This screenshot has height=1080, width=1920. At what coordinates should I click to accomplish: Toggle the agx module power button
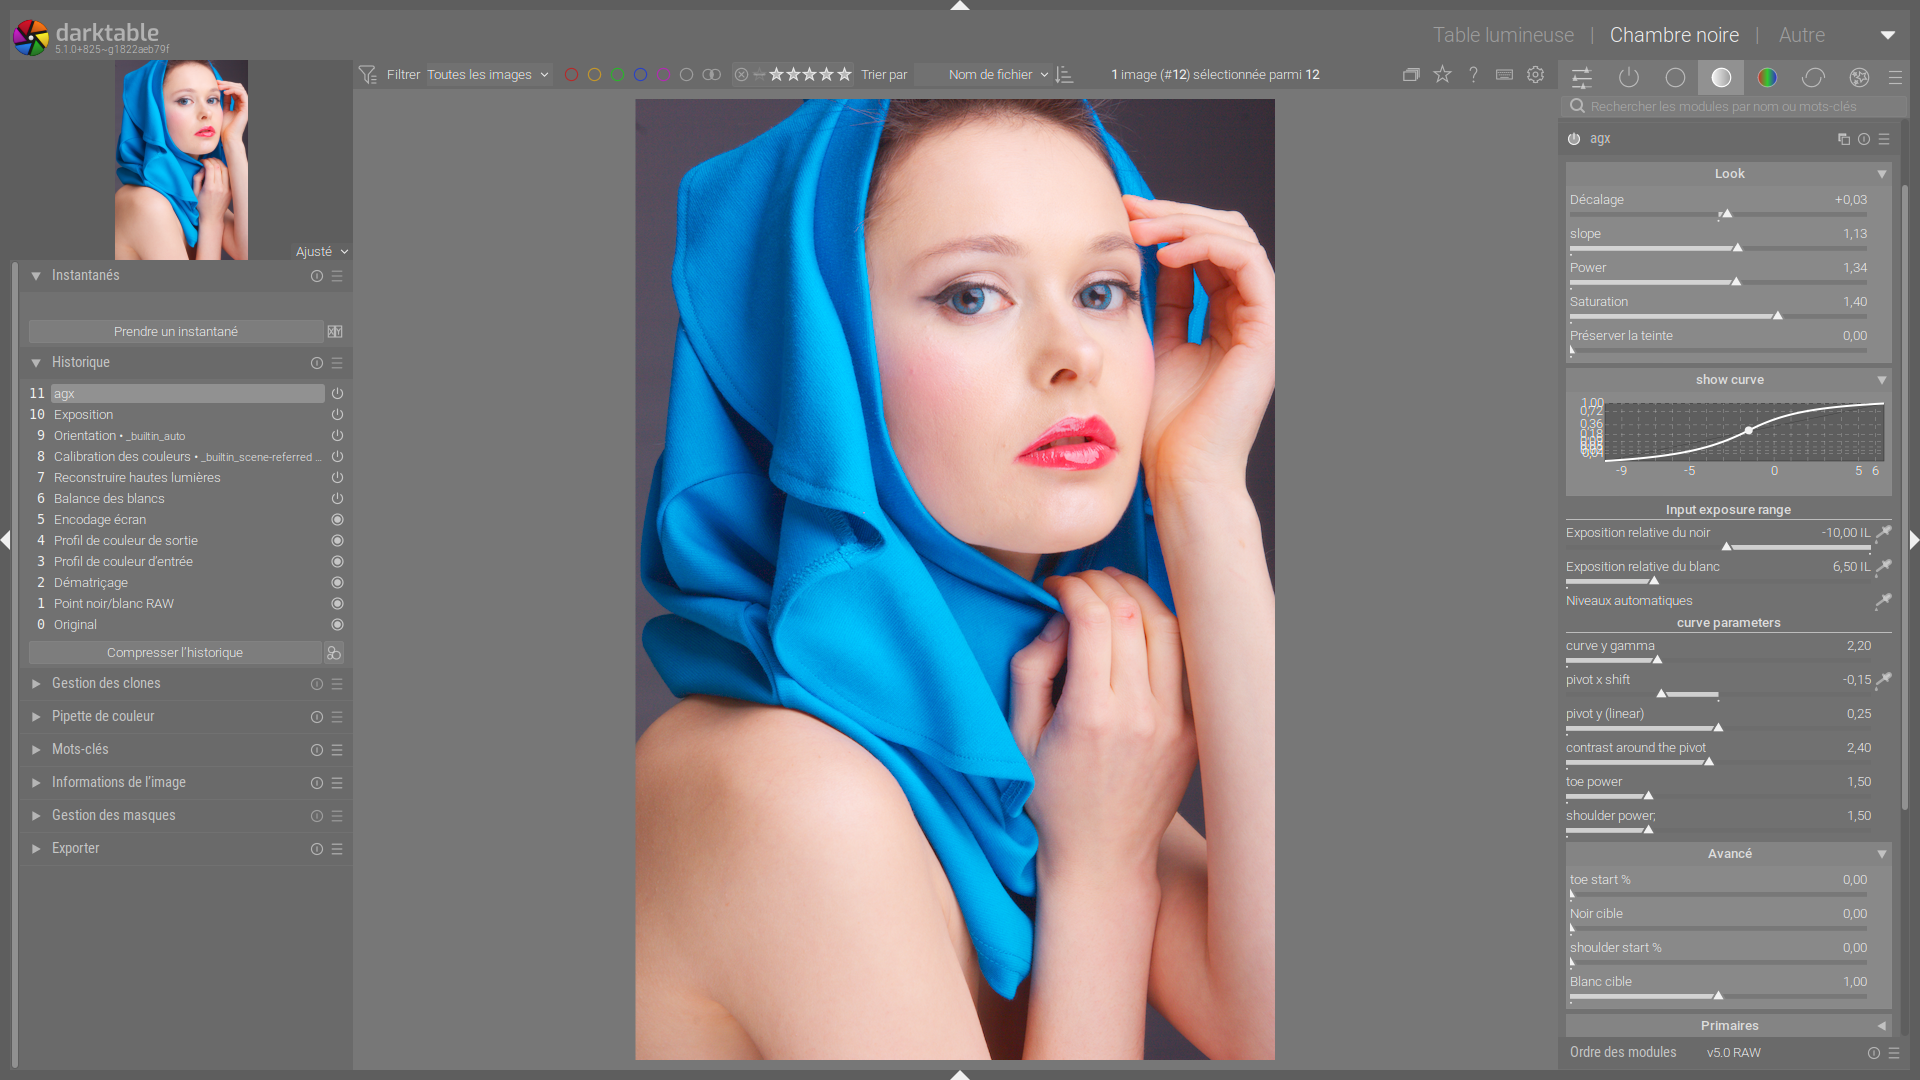pyautogui.click(x=1574, y=139)
